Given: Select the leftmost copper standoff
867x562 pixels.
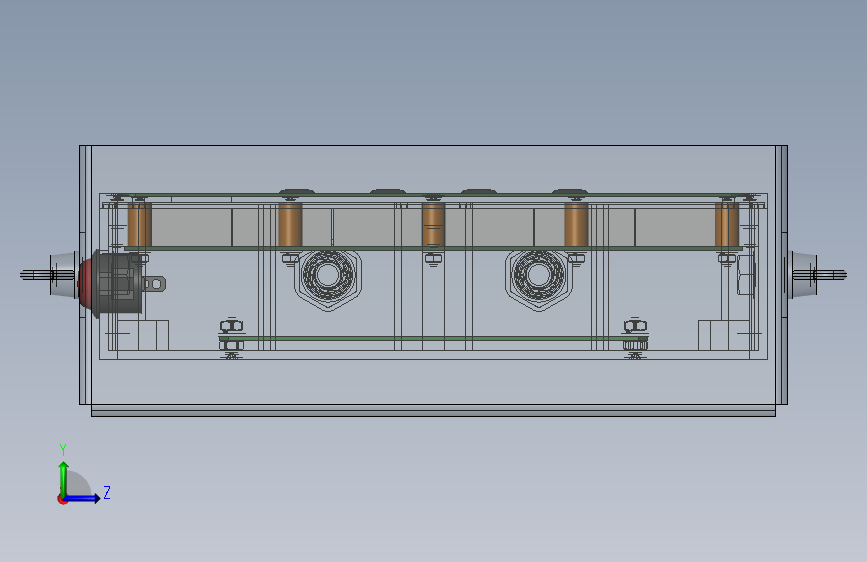Looking at the screenshot, I should point(140,225).
